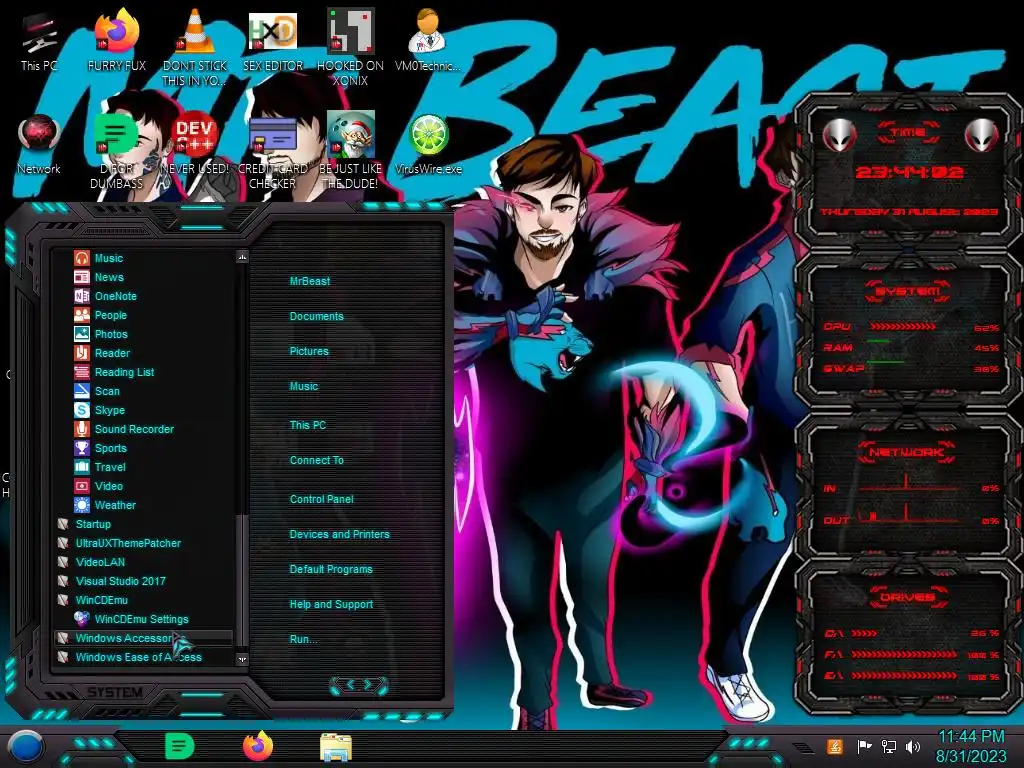Open Documents from Start menu
The image size is (1024, 768).
click(316, 316)
